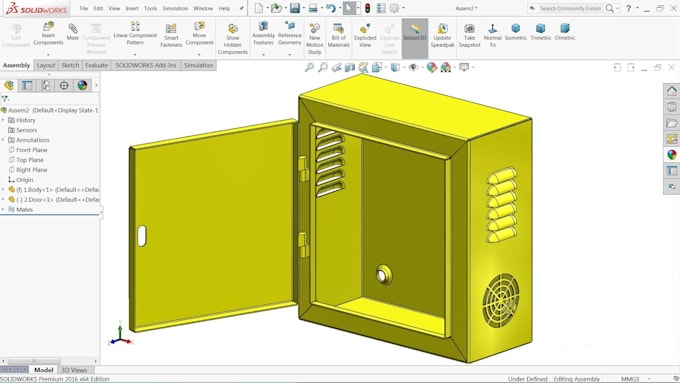The height and width of the screenshot is (383, 680).
Task: Click the Options gear icon
Action: tap(394, 8)
